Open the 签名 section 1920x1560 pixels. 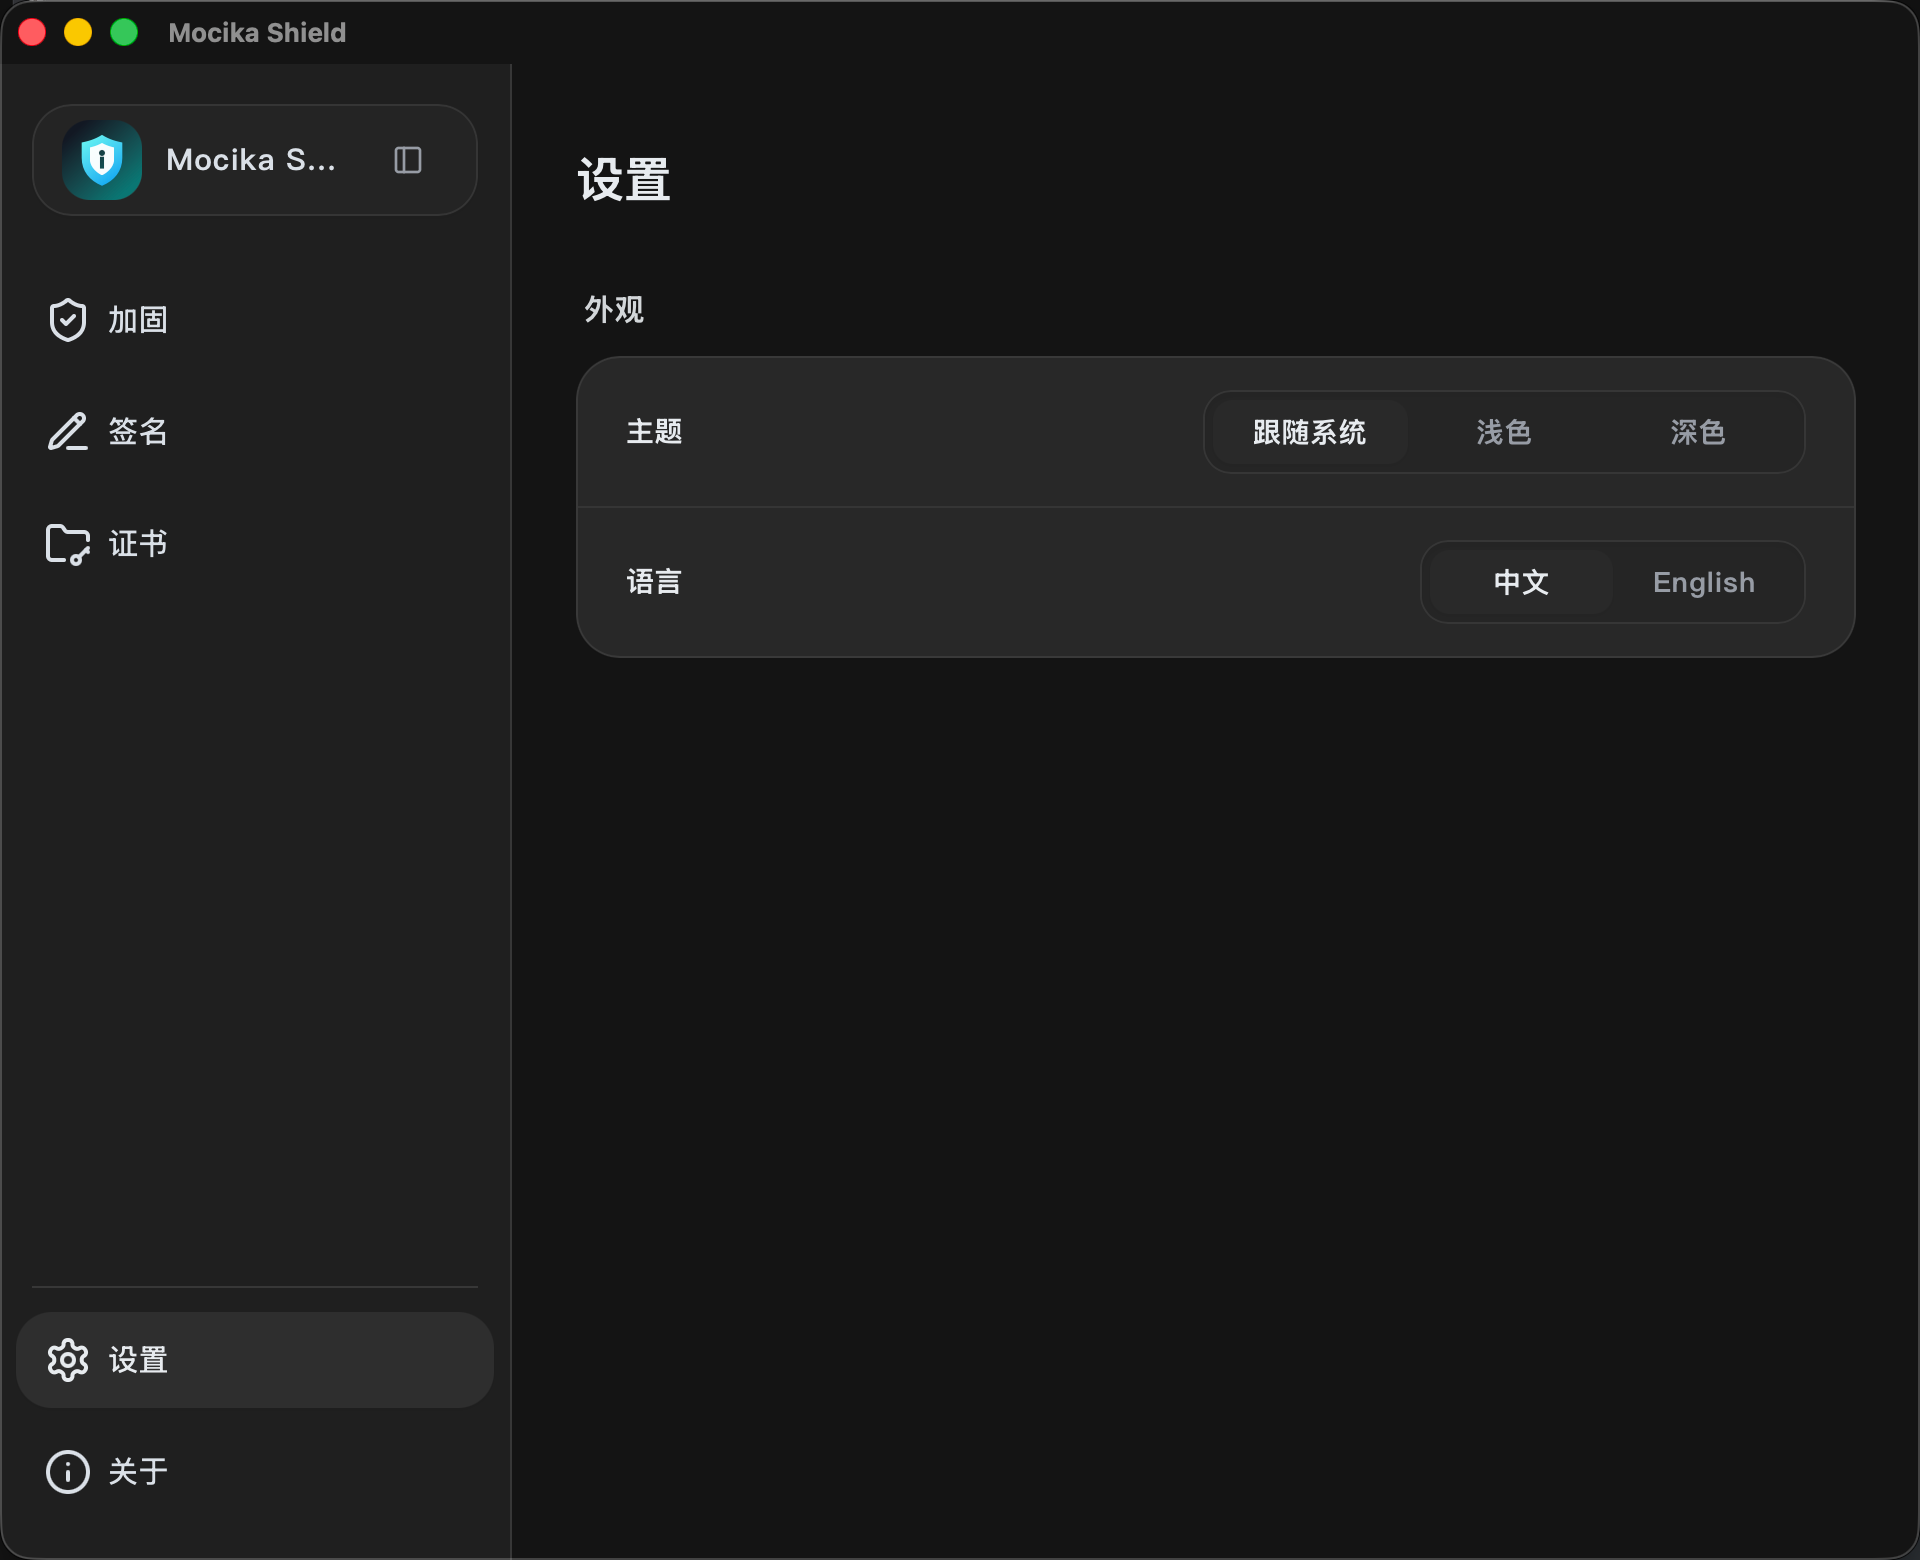[x=255, y=432]
